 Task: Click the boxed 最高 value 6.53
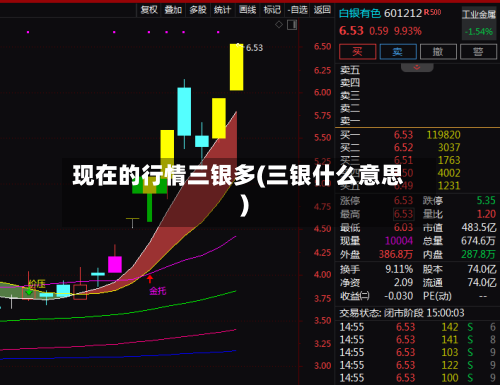coord(403,214)
